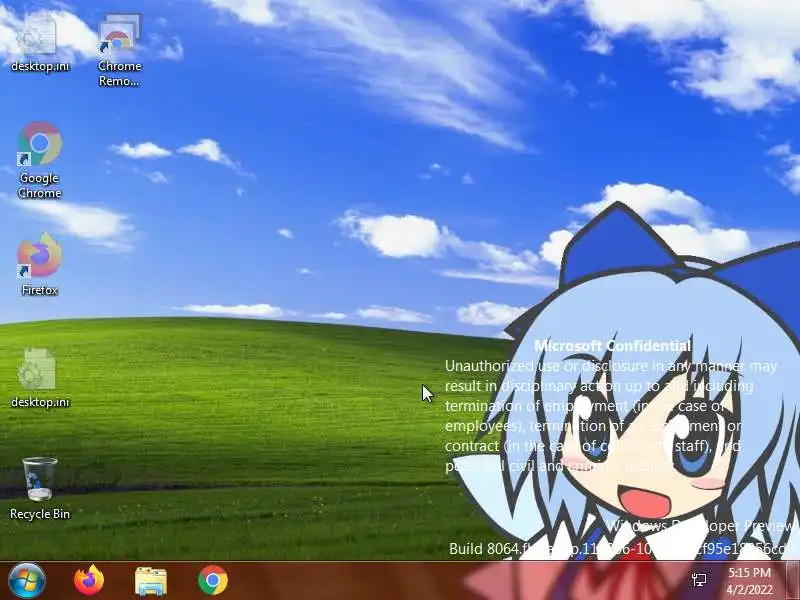800x600 pixels.
Task: Select the Chrome Remote Desktop shortcut
Action: [x=119, y=50]
